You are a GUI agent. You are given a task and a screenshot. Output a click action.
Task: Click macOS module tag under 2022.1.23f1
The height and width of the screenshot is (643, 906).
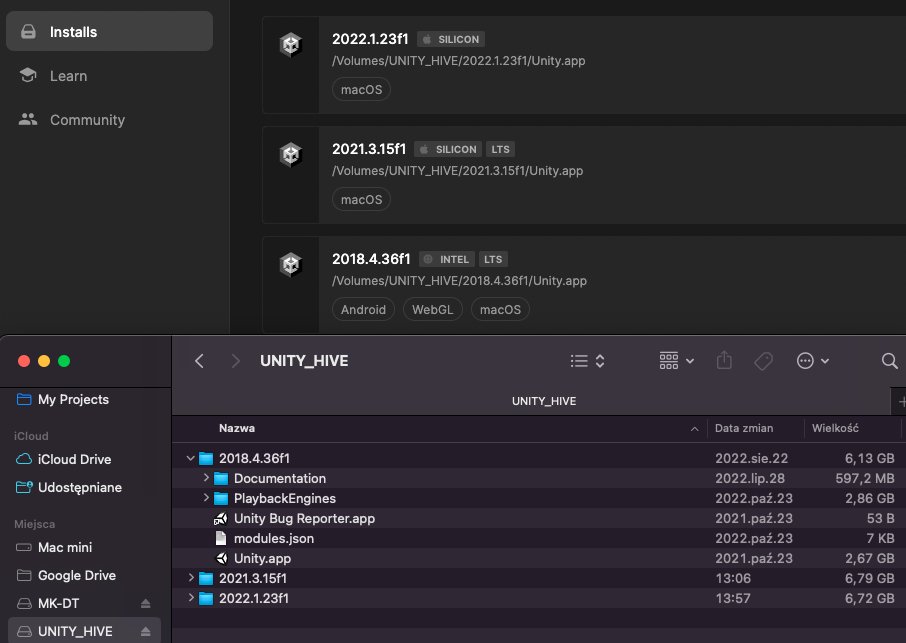pyautogui.click(x=361, y=90)
